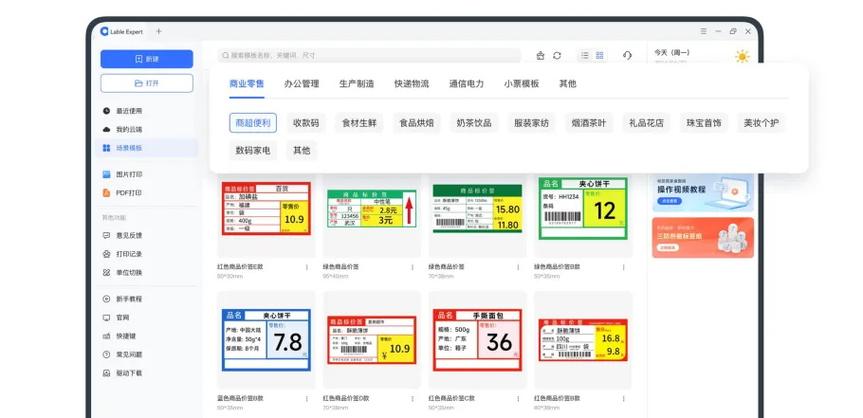This screenshot has width=863, height=418.
Task: Choose the 珠宝首饰 subcategory
Action: (x=704, y=123)
